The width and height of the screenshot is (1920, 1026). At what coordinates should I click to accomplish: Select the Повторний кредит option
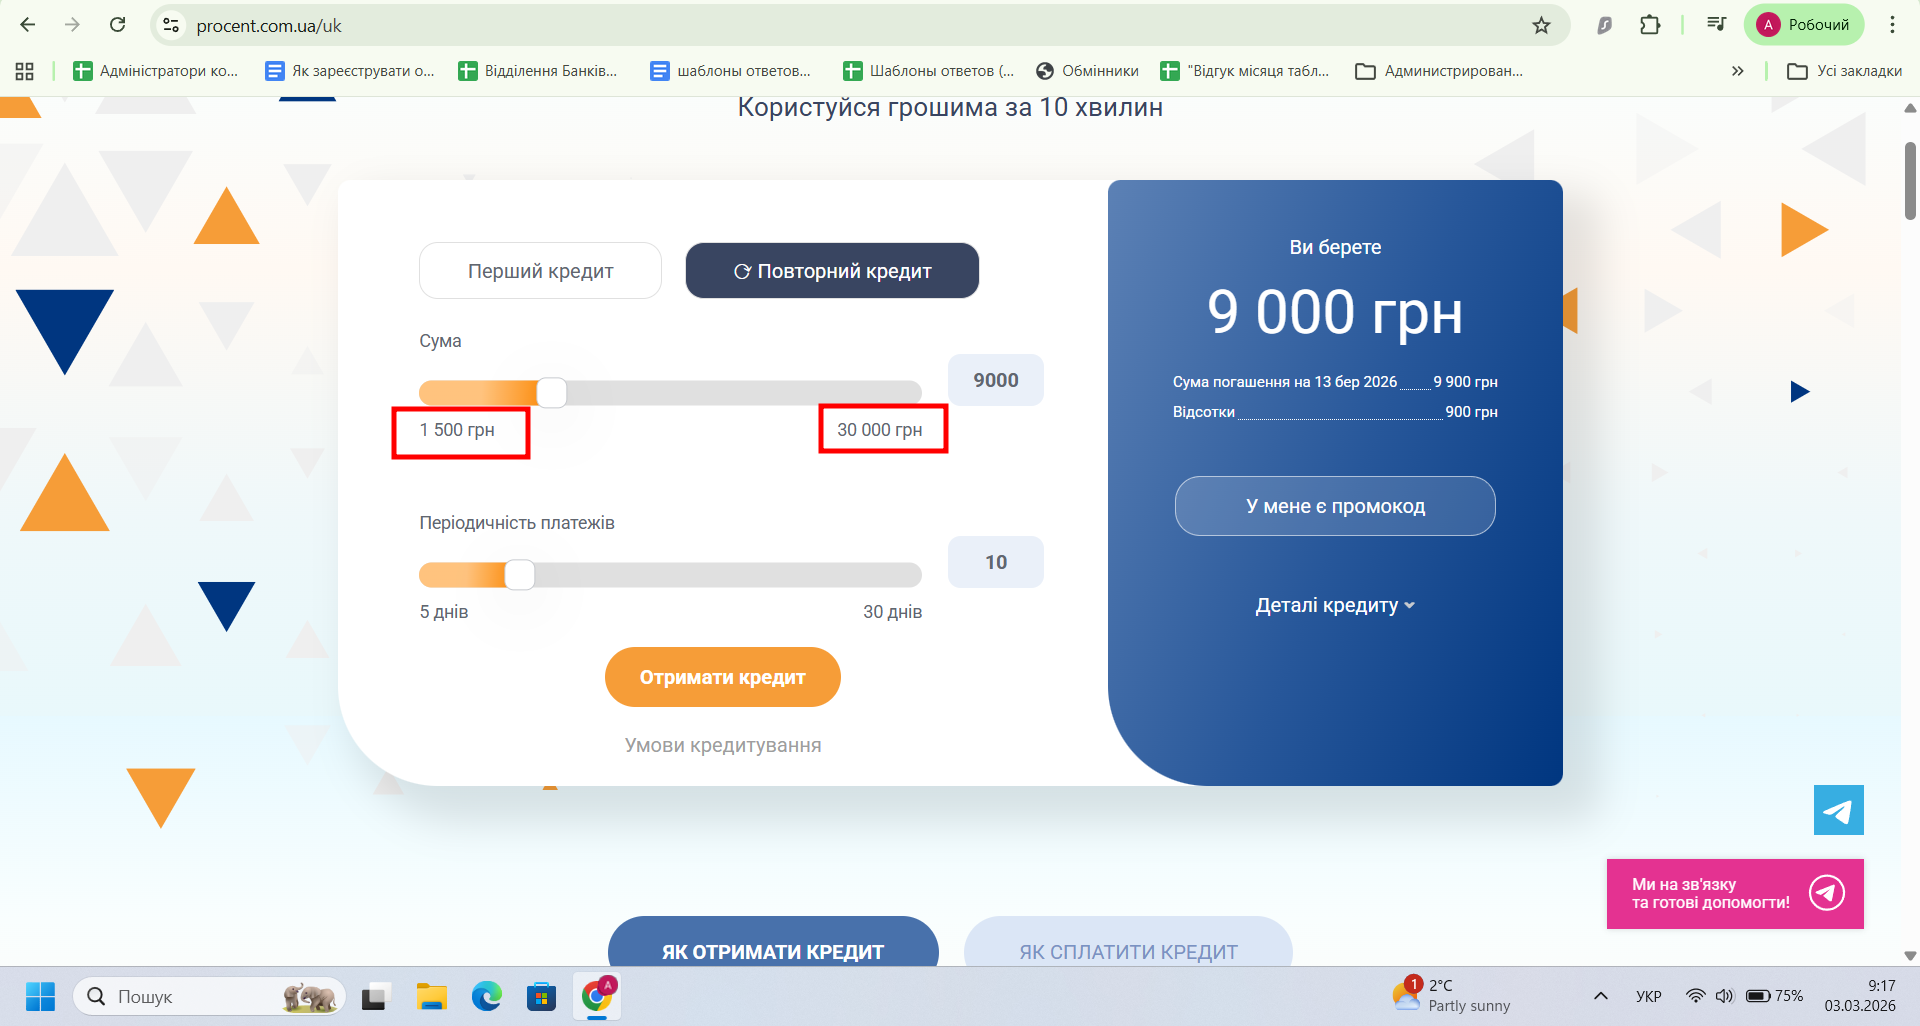[832, 271]
